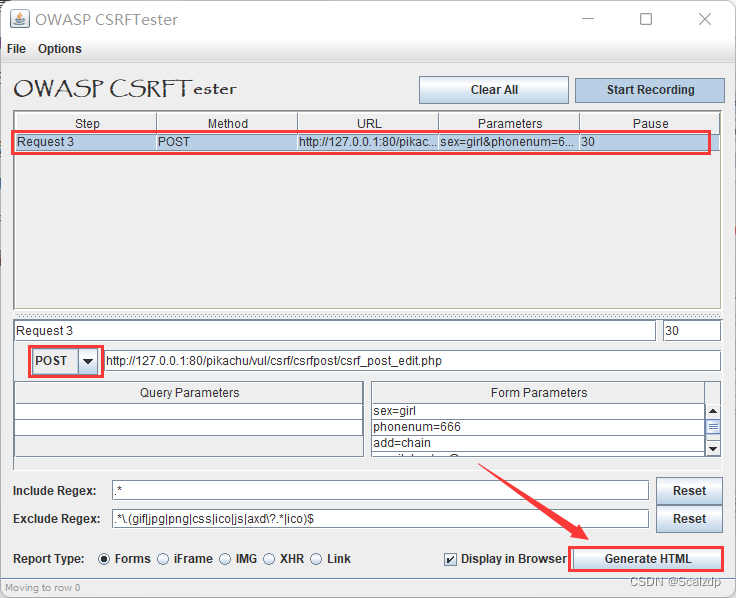
Task: Minimize the OWASP CSRFTester window
Action: click(588, 19)
